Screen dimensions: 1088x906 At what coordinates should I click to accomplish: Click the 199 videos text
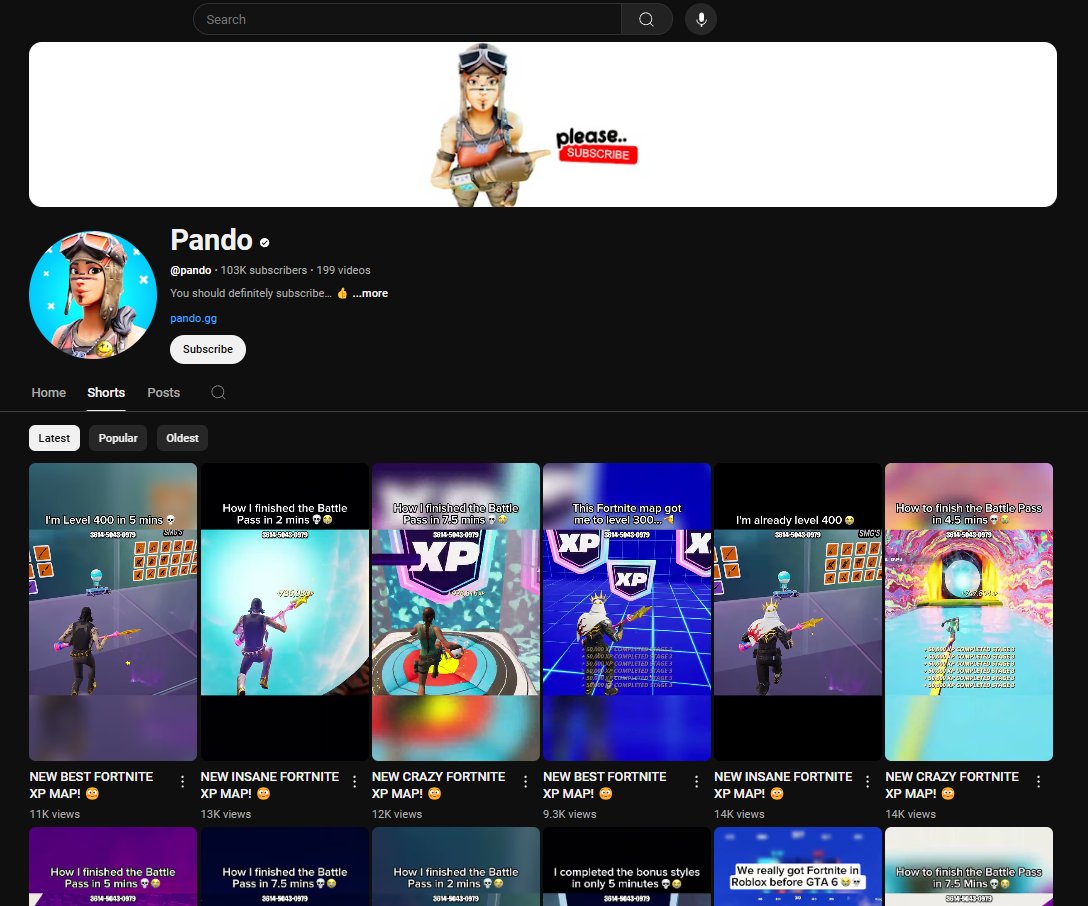(343, 271)
